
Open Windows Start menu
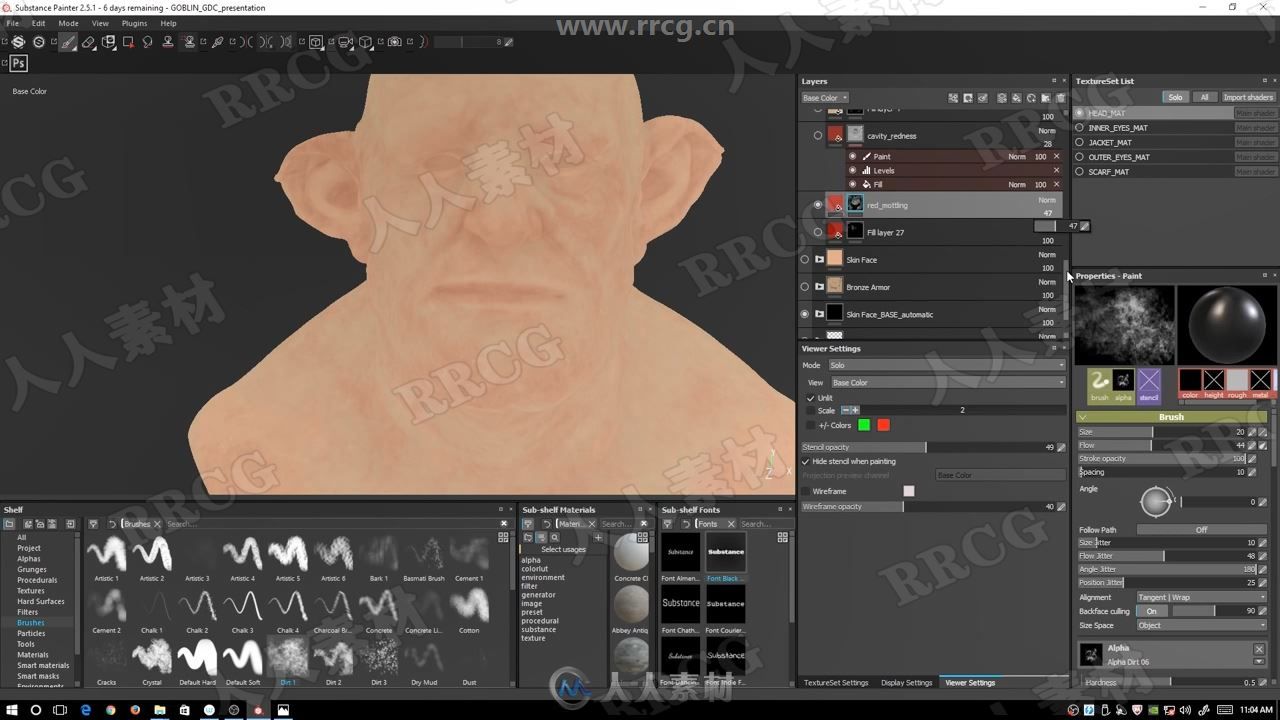tap(10, 710)
